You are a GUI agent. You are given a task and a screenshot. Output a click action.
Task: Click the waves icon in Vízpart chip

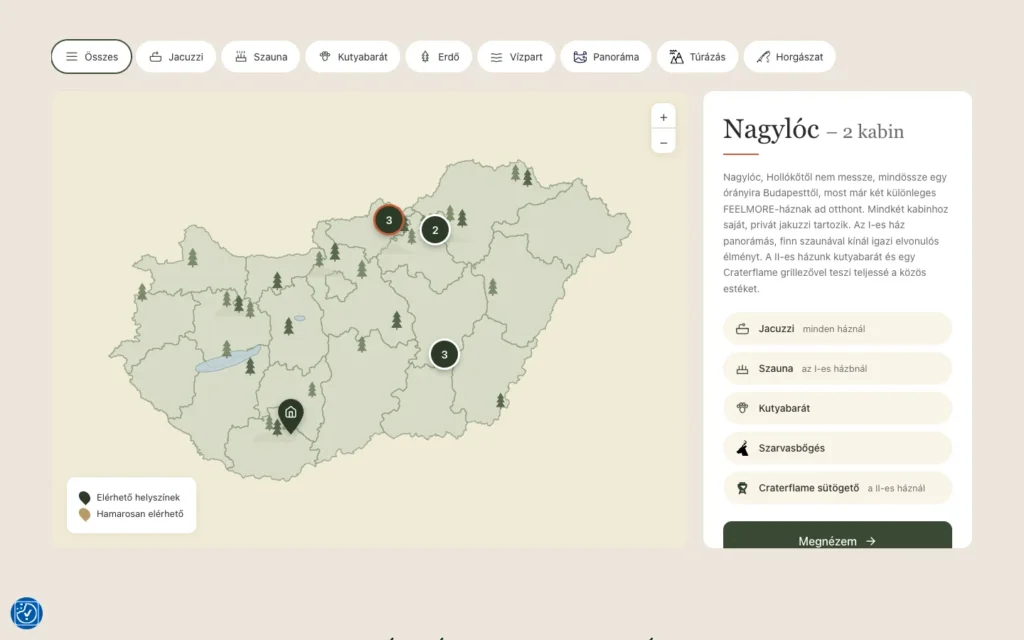496,57
